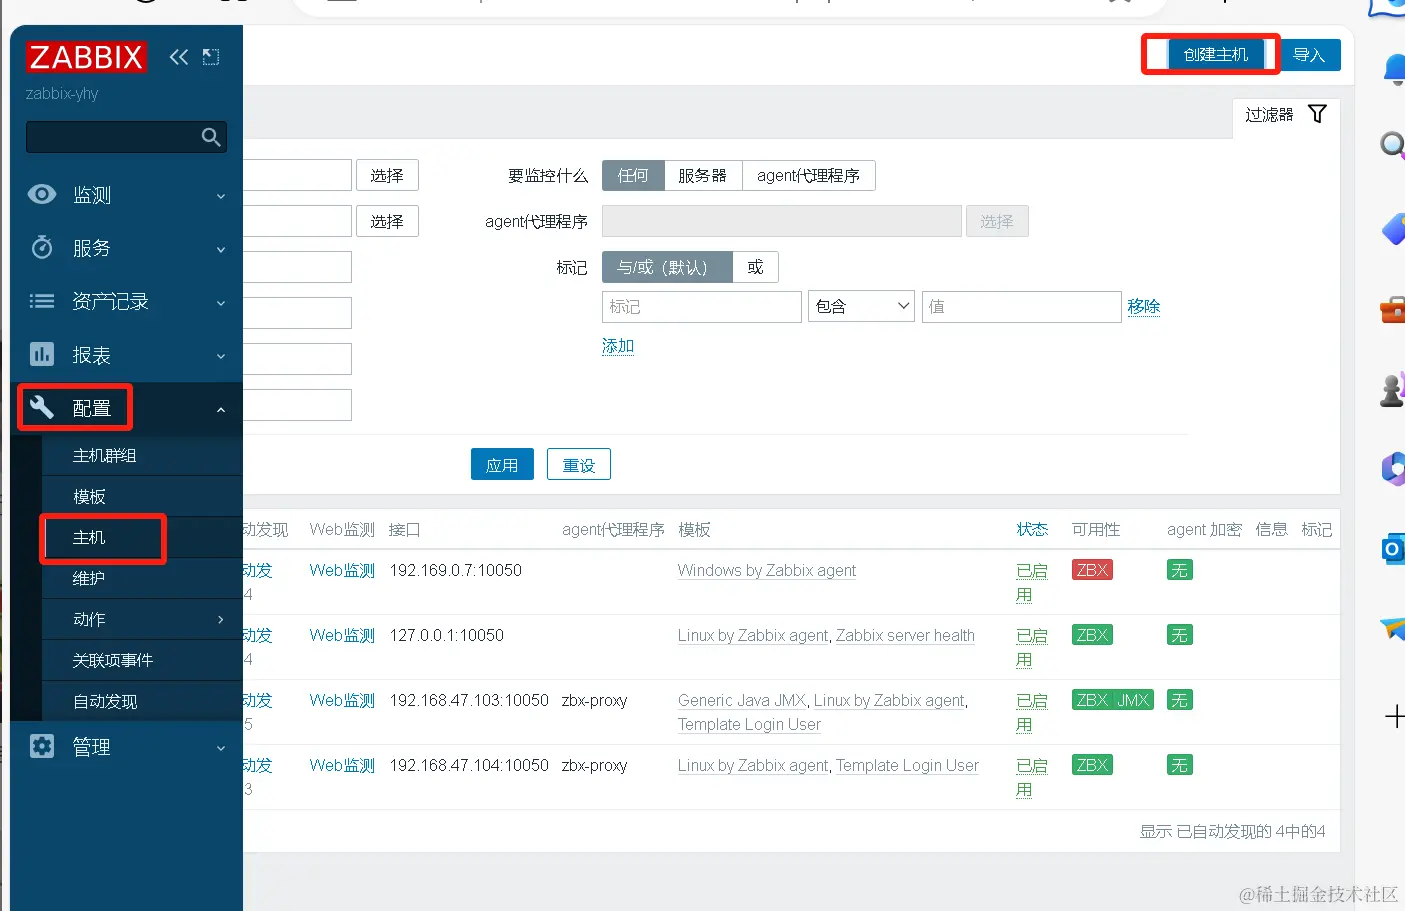
Task: Expand the 监测 menu section
Action: (x=221, y=196)
